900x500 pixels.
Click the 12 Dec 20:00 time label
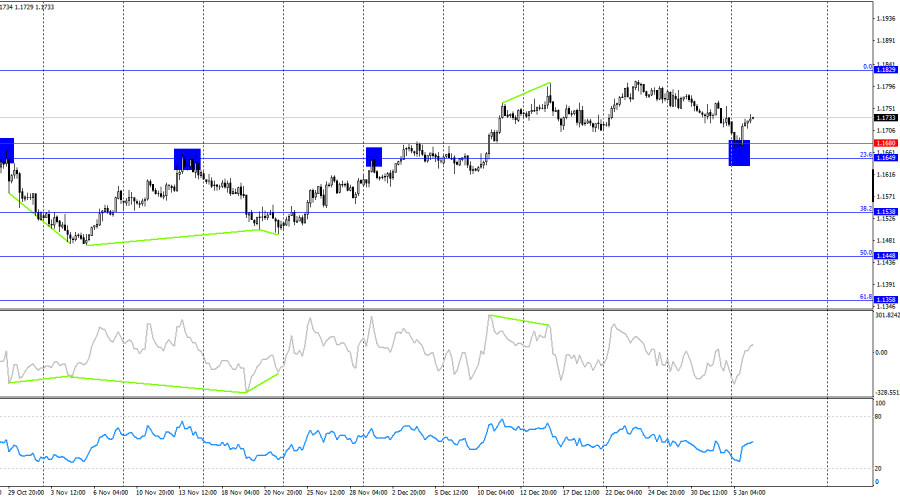click(538, 493)
